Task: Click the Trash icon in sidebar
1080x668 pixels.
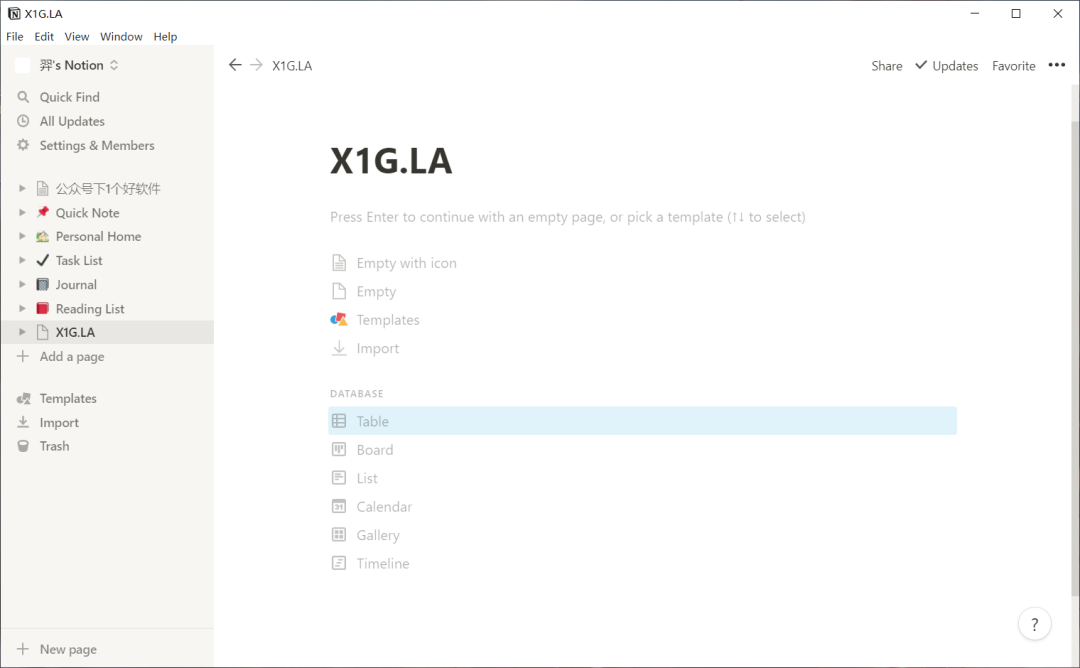Action: [23, 446]
